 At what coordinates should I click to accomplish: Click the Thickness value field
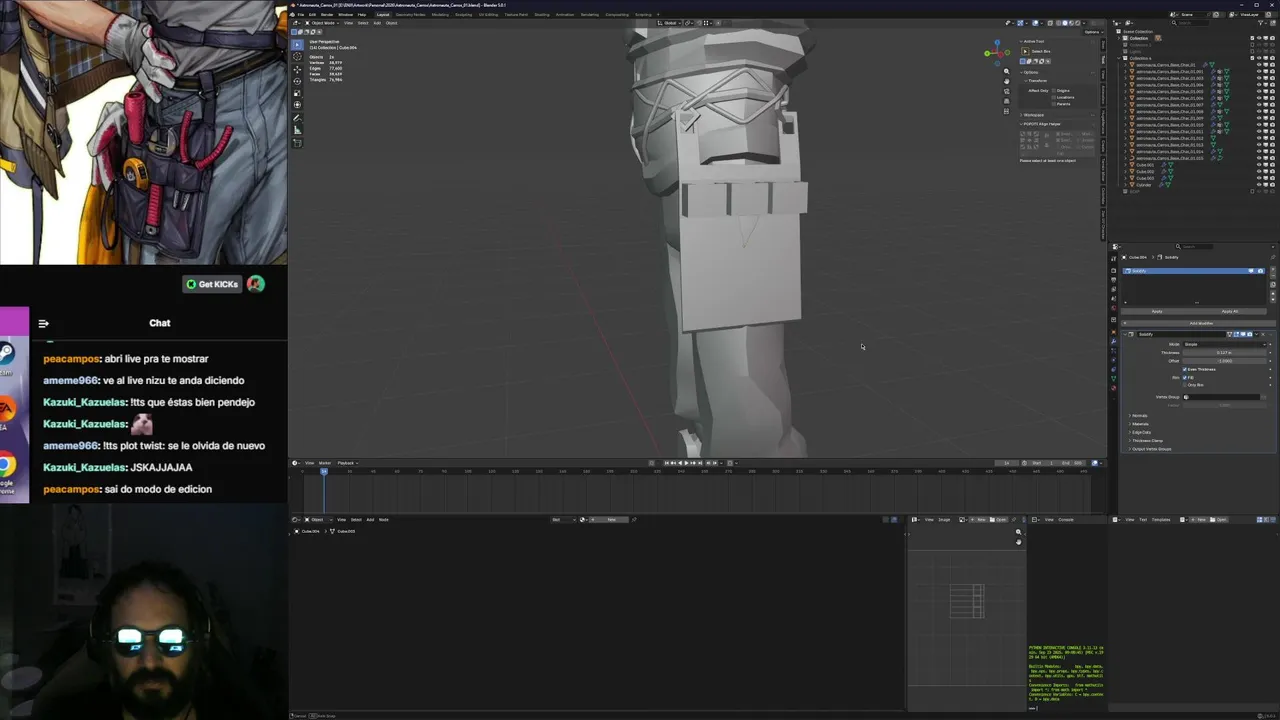pyautogui.click(x=1225, y=353)
